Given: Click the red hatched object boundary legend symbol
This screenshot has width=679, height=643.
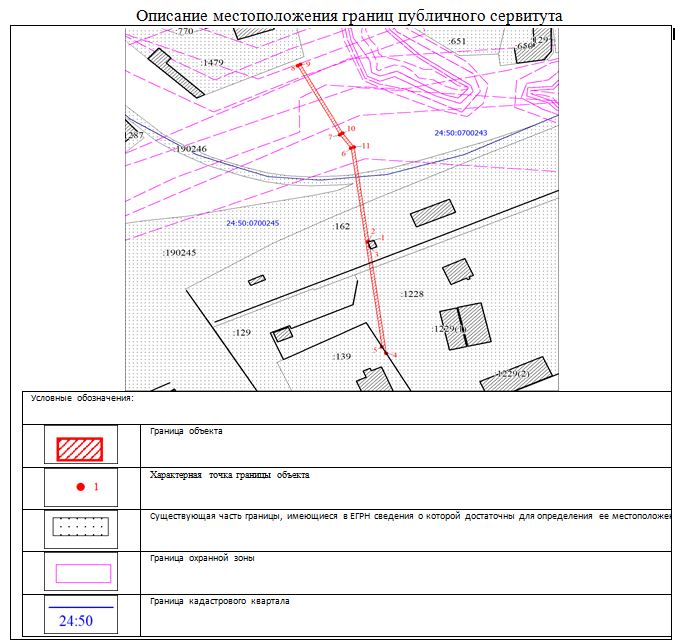Looking at the screenshot, I should pyautogui.click(x=80, y=447).
